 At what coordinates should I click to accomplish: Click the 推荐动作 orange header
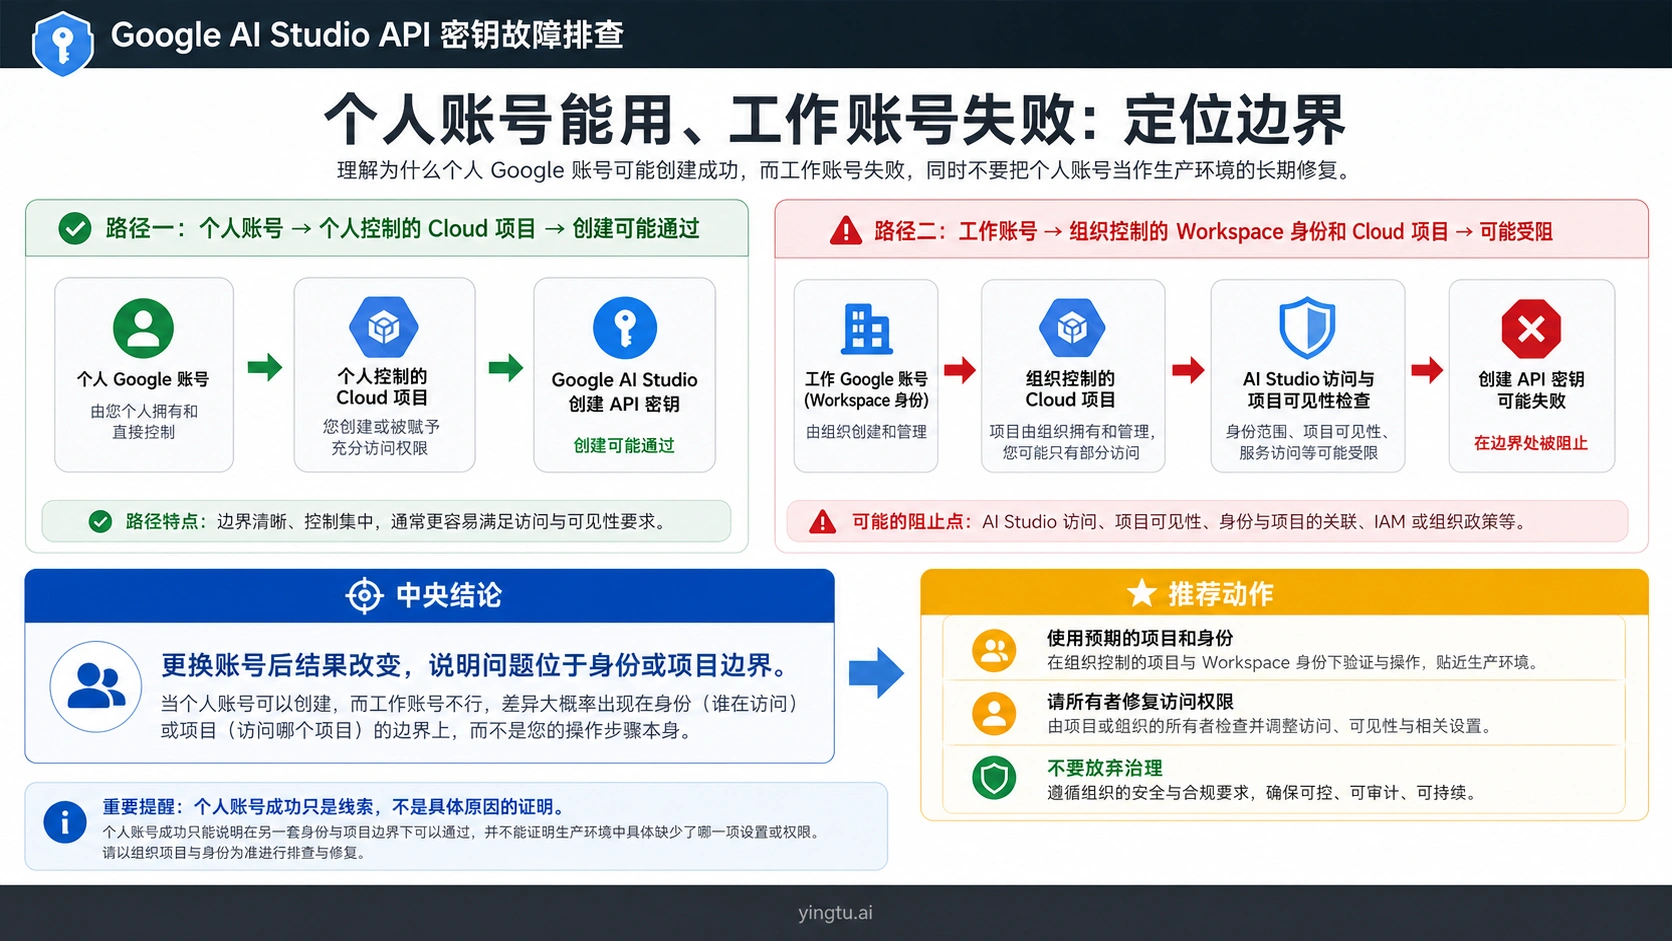click(1284, 593)
